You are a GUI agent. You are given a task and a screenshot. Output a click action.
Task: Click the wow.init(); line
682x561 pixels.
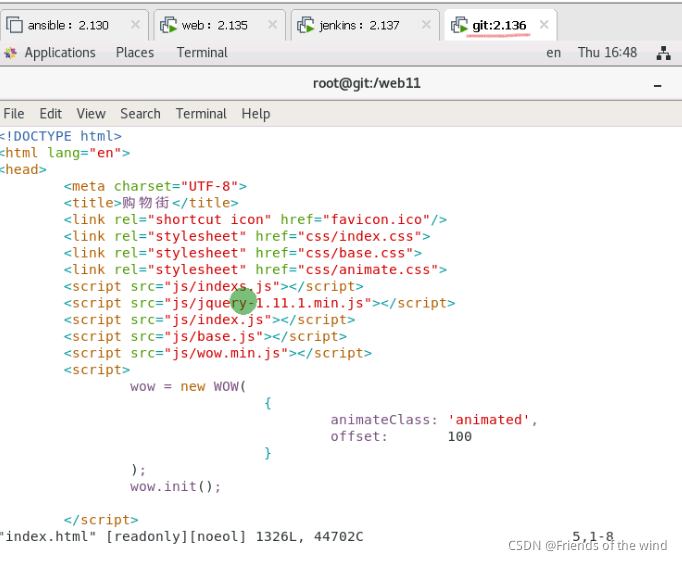tap(175, 487)
